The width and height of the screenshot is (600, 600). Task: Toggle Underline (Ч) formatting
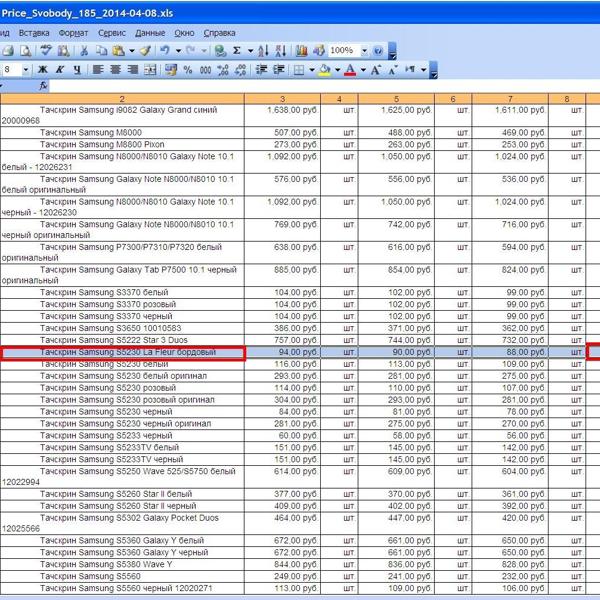coord(77,70)
